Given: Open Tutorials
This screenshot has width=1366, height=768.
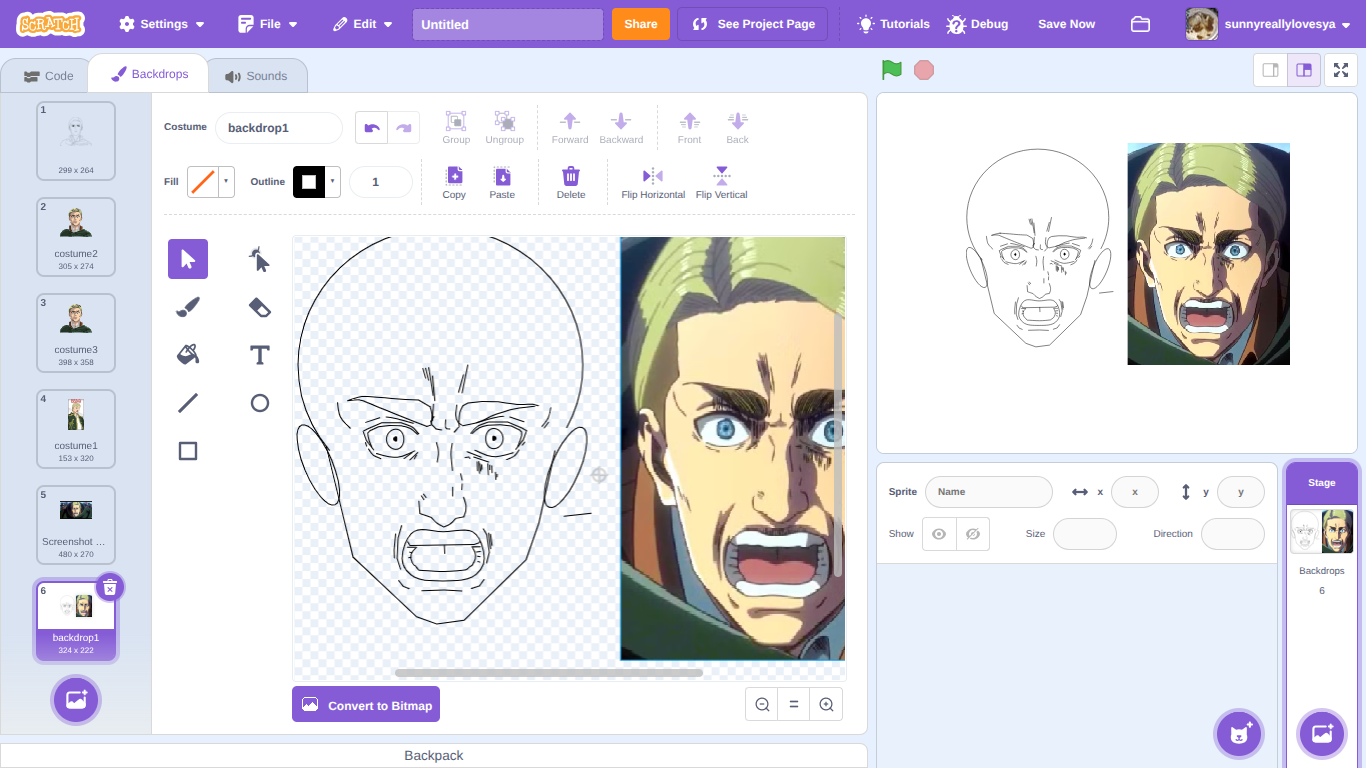Looking at the screenshot, I should [x=893, y=24].
